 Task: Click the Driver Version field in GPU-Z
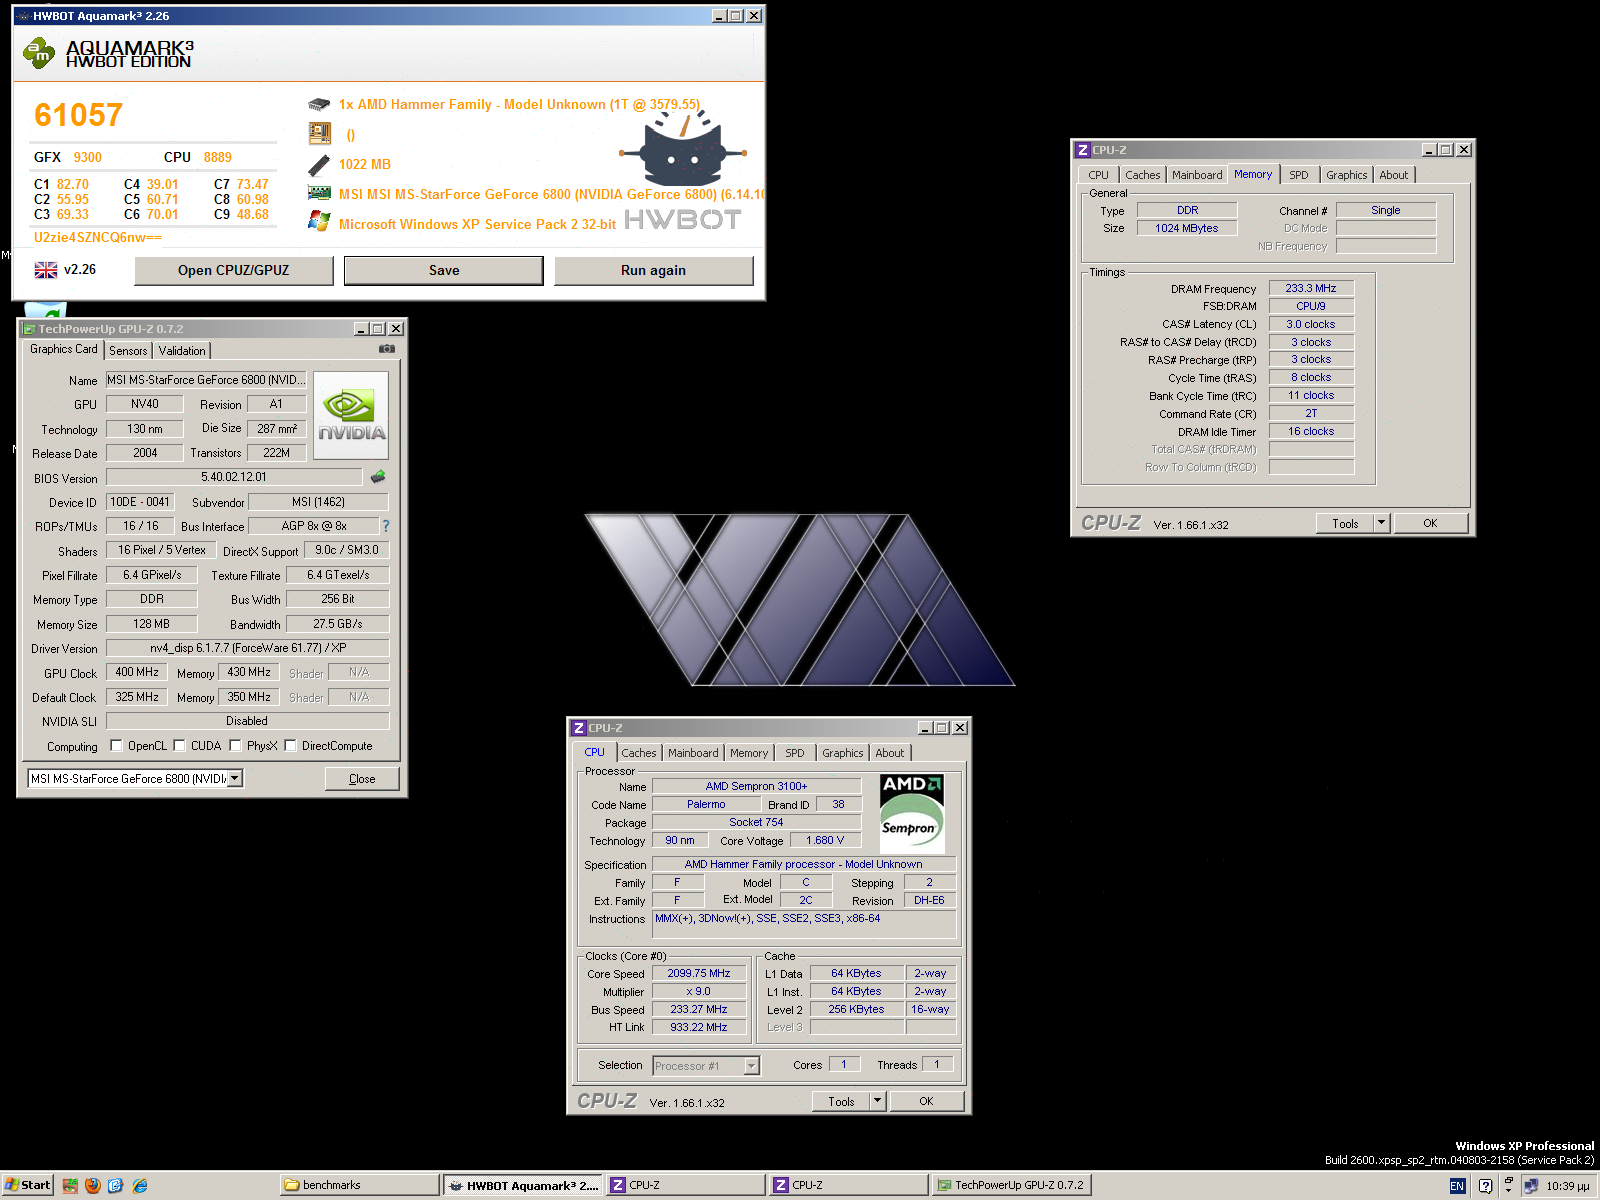[x=248, y=648]
